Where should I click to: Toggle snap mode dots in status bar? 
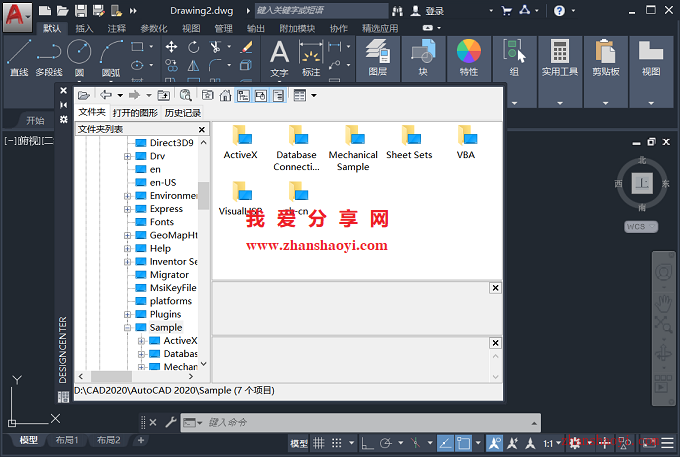coord(337,443)
